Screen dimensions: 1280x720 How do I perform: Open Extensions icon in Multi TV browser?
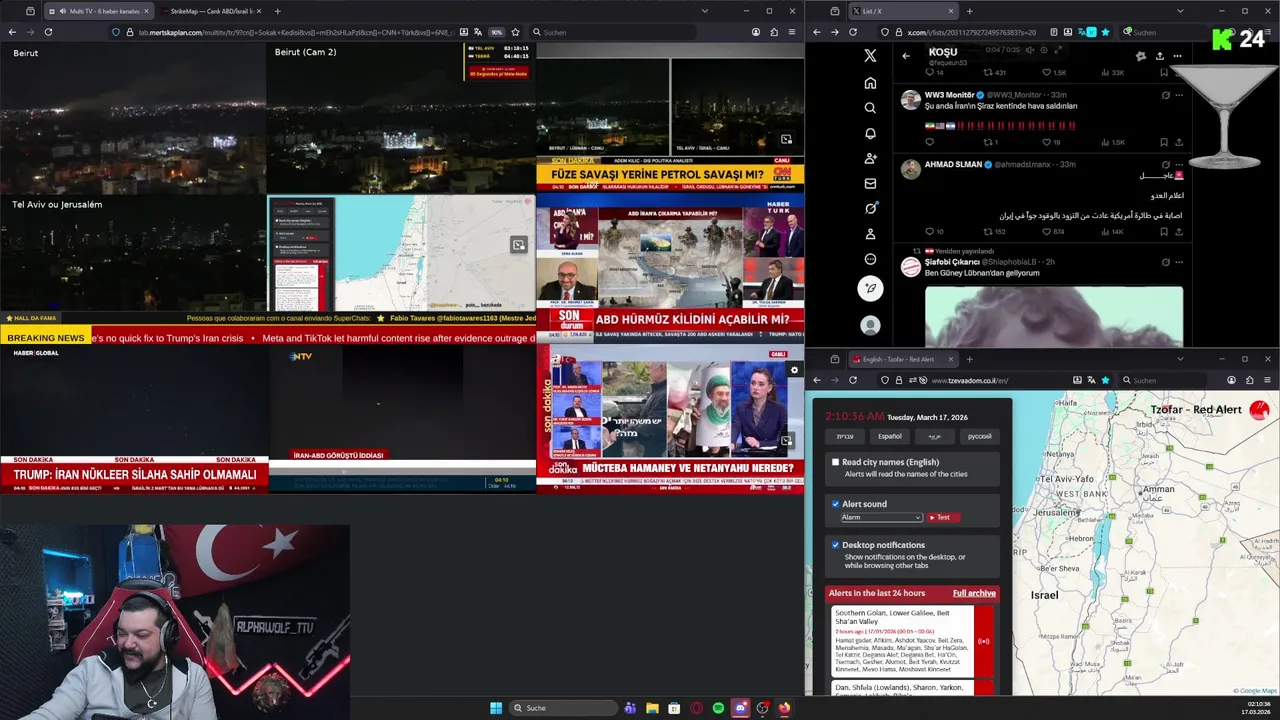pos(774,32)
